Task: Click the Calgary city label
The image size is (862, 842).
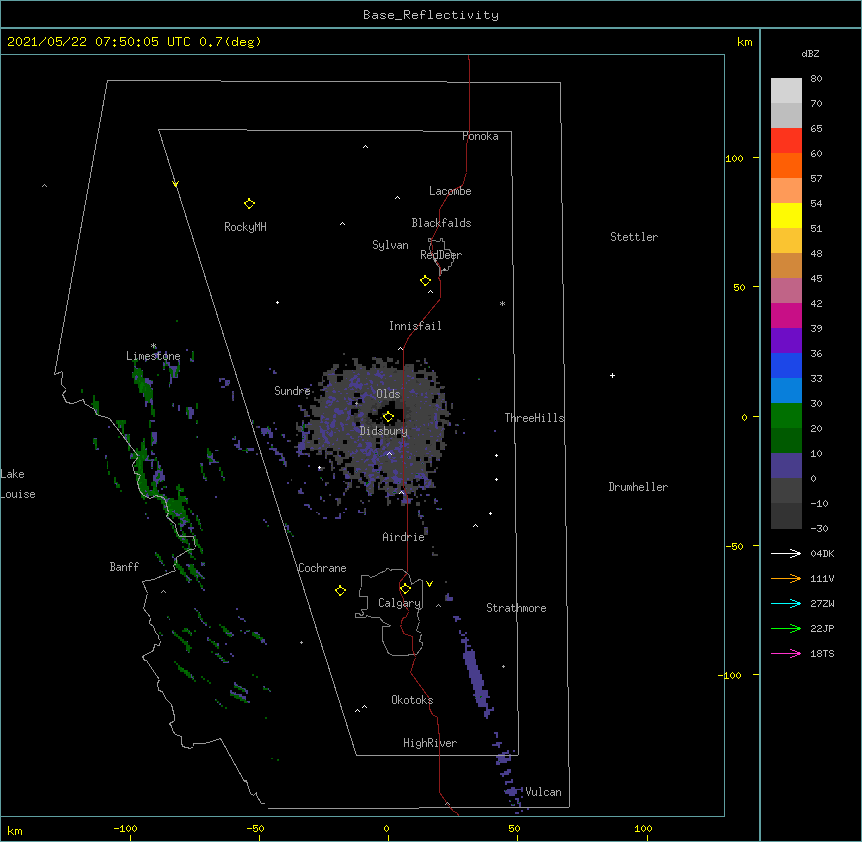Action: coord(400,603)
